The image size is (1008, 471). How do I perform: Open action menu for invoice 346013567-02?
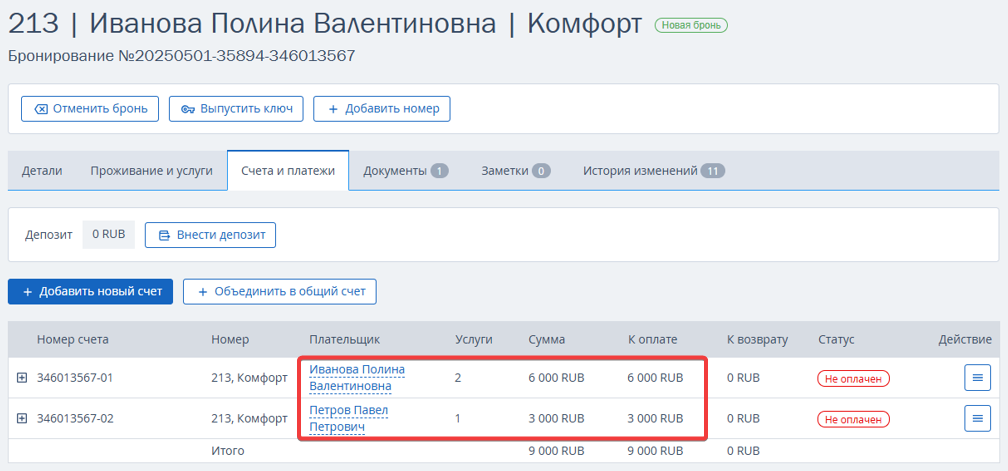click(977, 418)
